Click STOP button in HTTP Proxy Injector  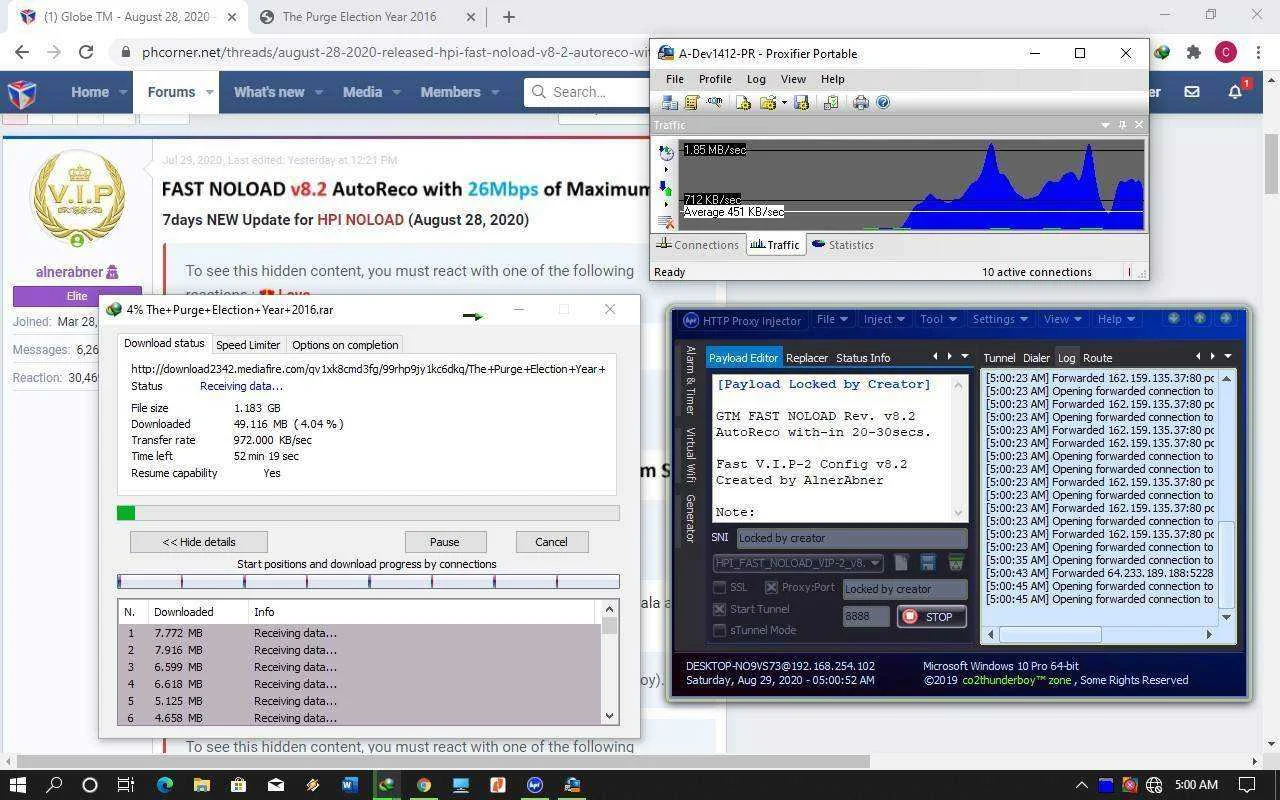coord(930,616)
